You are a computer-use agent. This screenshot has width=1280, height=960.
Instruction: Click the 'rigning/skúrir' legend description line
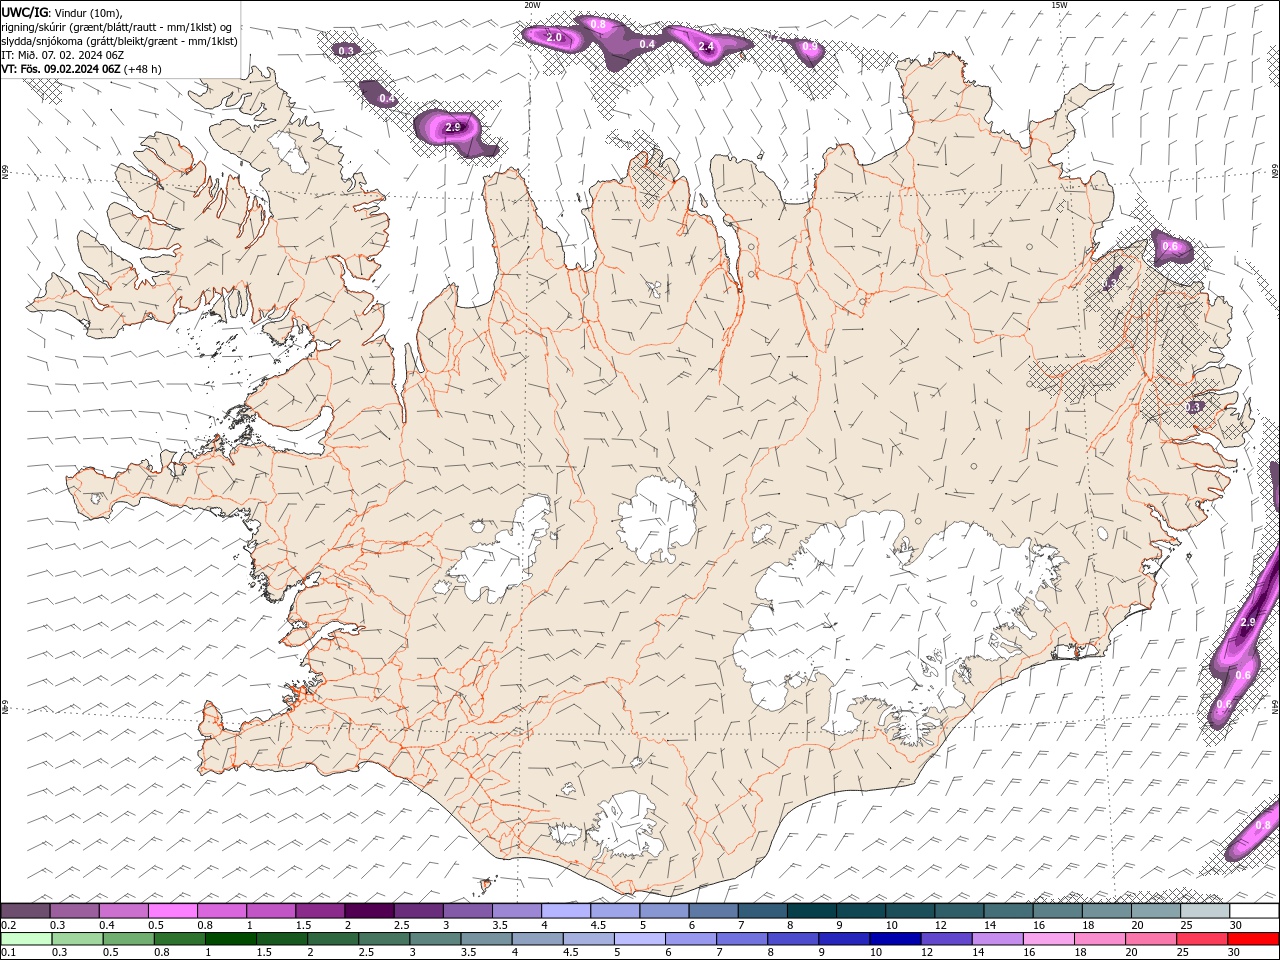pos(117,26)
